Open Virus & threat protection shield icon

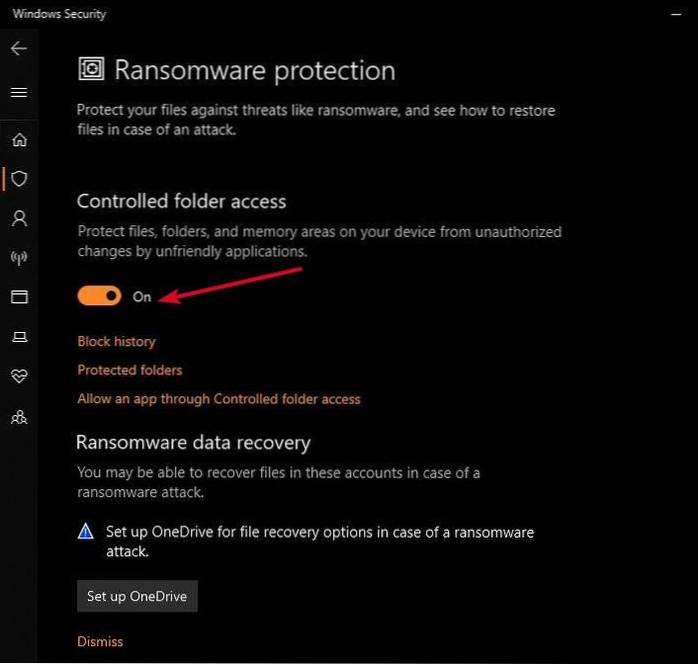19,179
